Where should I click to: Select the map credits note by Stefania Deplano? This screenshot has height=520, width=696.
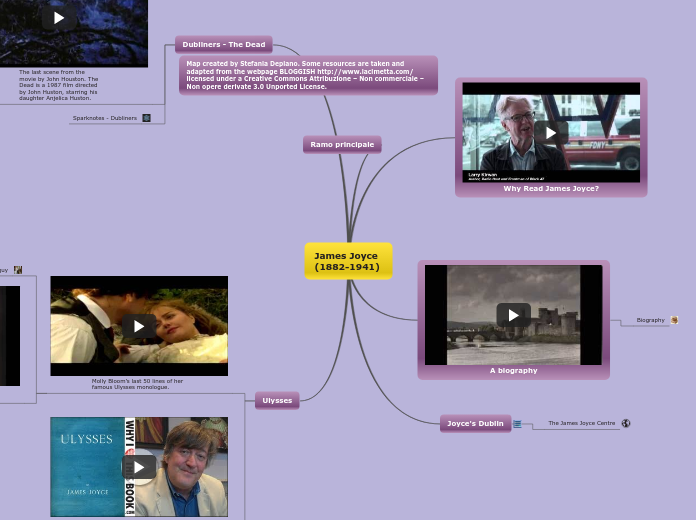308,75
